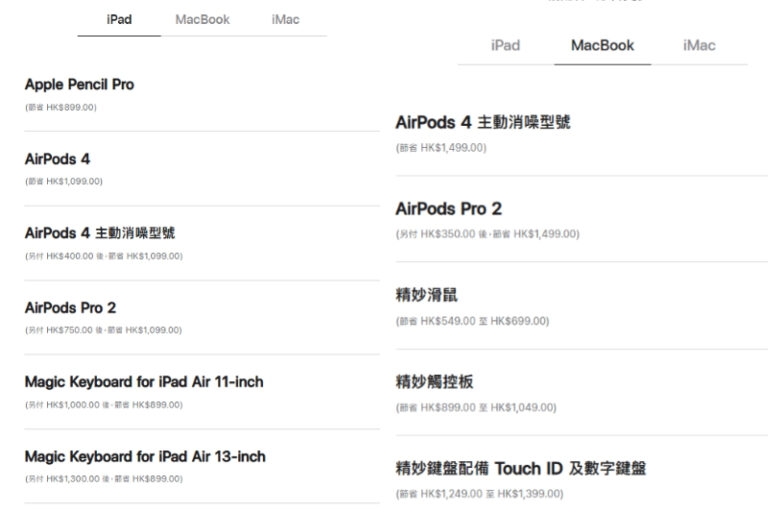
Task: Choose the plain AirPods 4 option
Action: pyautogui.click(x=57, y=159)
